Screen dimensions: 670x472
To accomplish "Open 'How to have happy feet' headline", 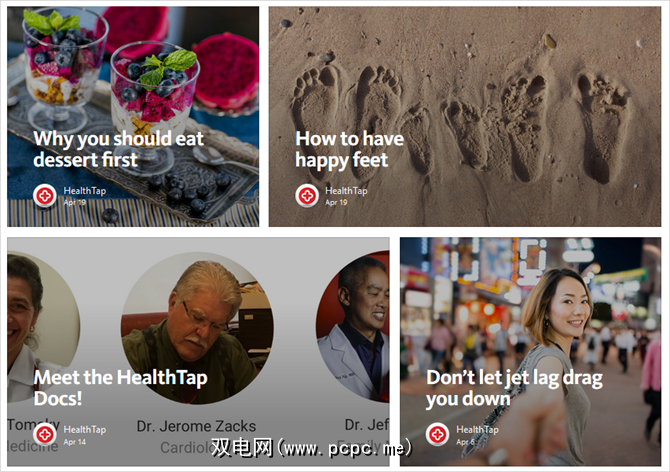I will 350,150.
